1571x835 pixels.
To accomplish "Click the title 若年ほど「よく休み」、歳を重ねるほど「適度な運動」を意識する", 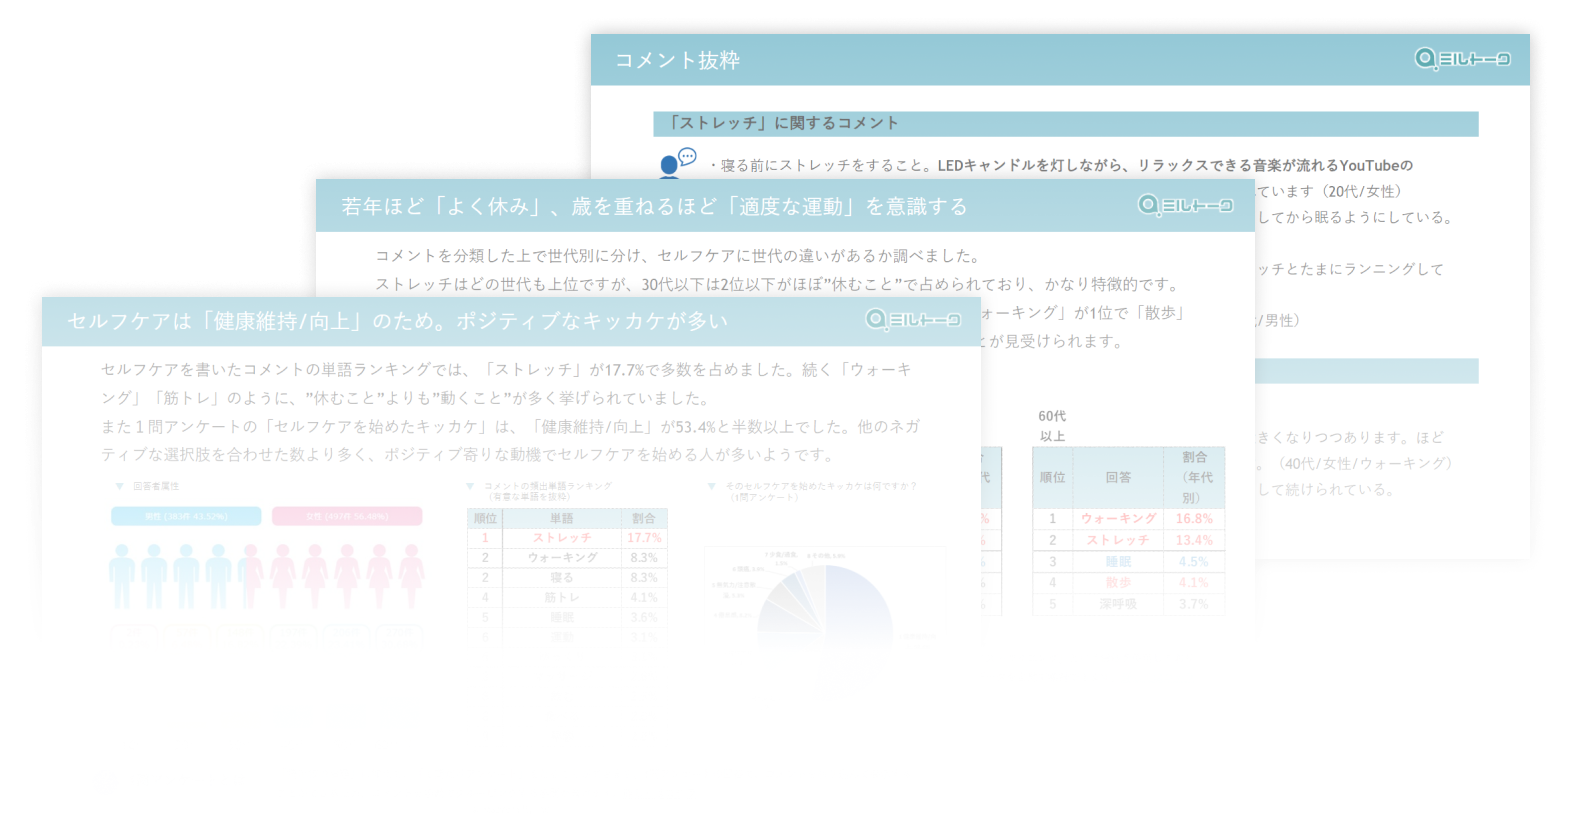I will tap(655, 206).
